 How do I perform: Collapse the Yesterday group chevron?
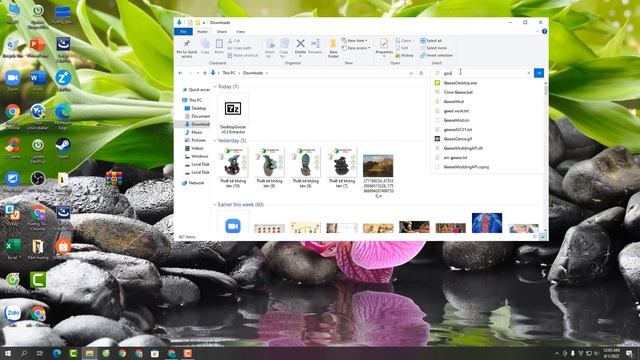(x=215, y=140)
